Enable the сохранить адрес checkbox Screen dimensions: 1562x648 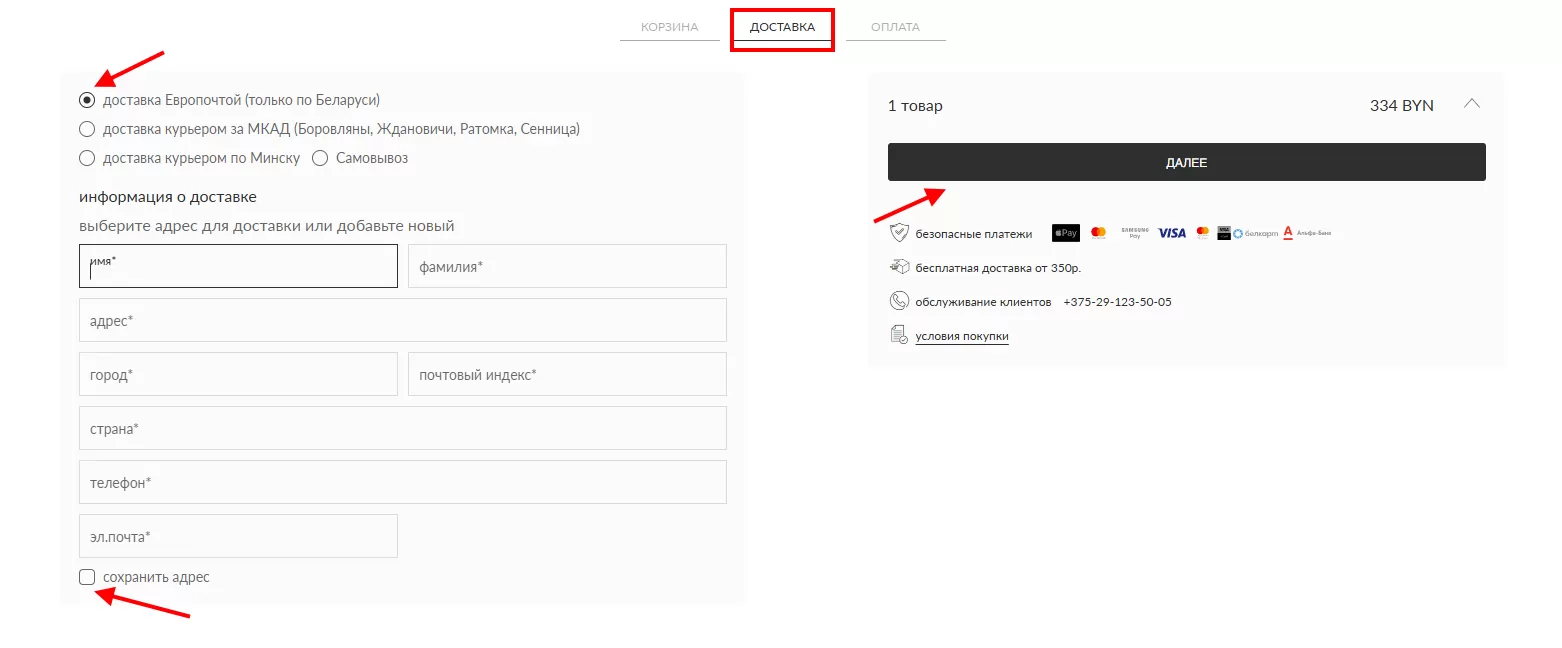[87, 577]
